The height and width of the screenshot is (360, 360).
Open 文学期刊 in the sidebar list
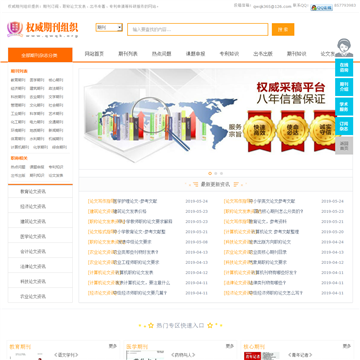(56, 97)
